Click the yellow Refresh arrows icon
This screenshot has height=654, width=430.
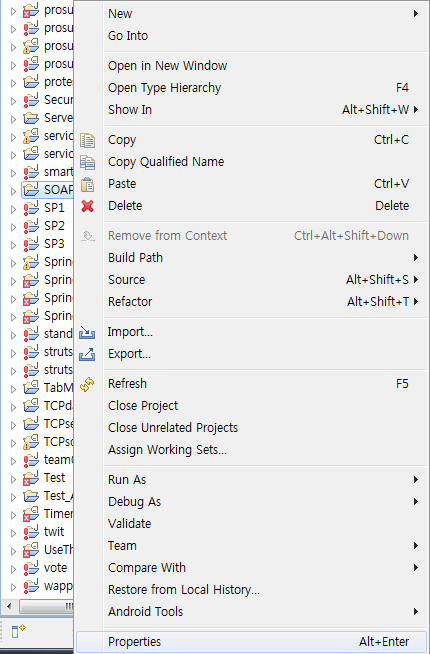pos(88,384)
